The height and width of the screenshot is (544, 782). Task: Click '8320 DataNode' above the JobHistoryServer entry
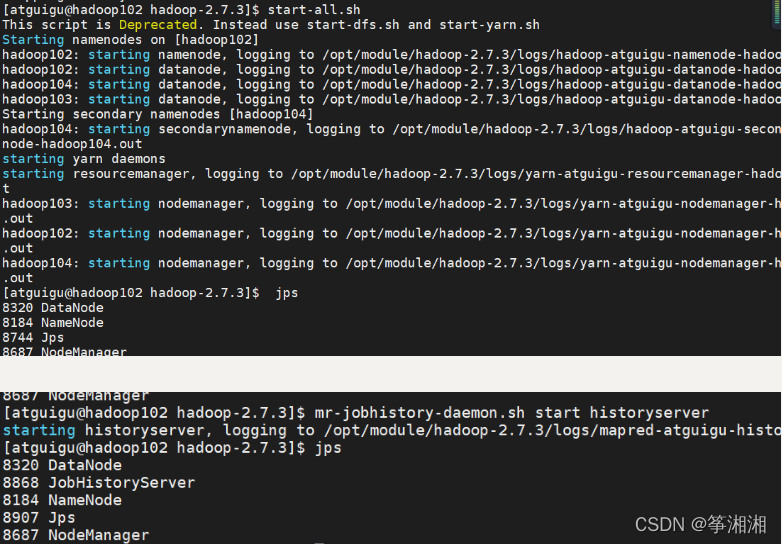[x=62, y=465]
